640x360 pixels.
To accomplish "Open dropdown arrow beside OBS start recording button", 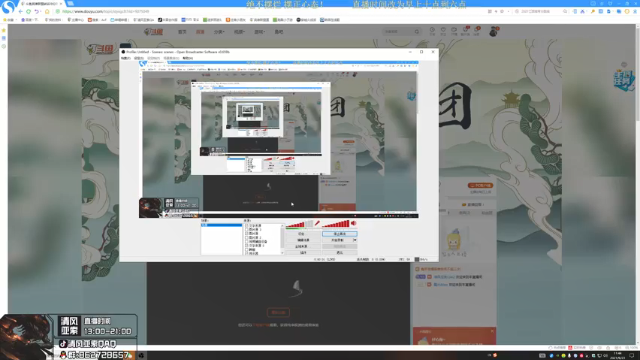I will pos(355,240).
